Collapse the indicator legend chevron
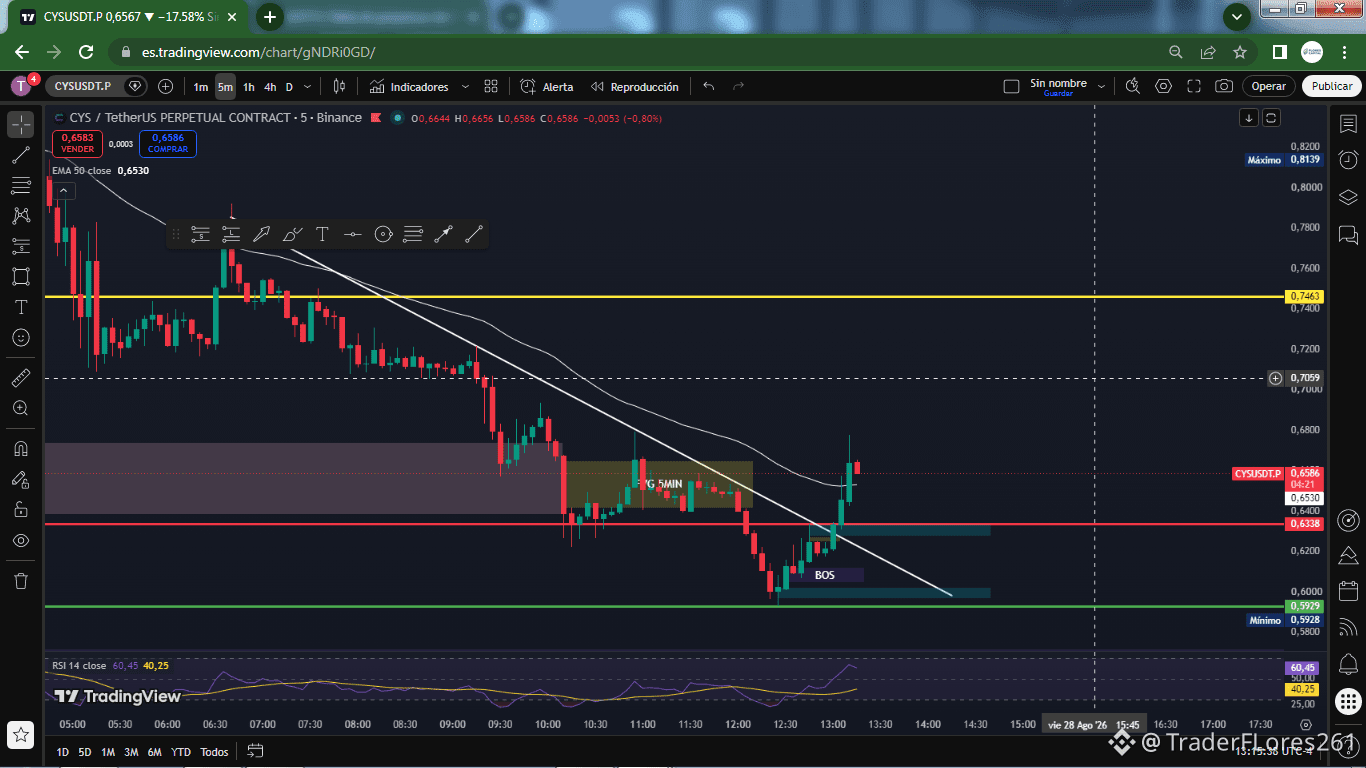Viewport: 1366px width, 768px height. (x=63, y=190)
